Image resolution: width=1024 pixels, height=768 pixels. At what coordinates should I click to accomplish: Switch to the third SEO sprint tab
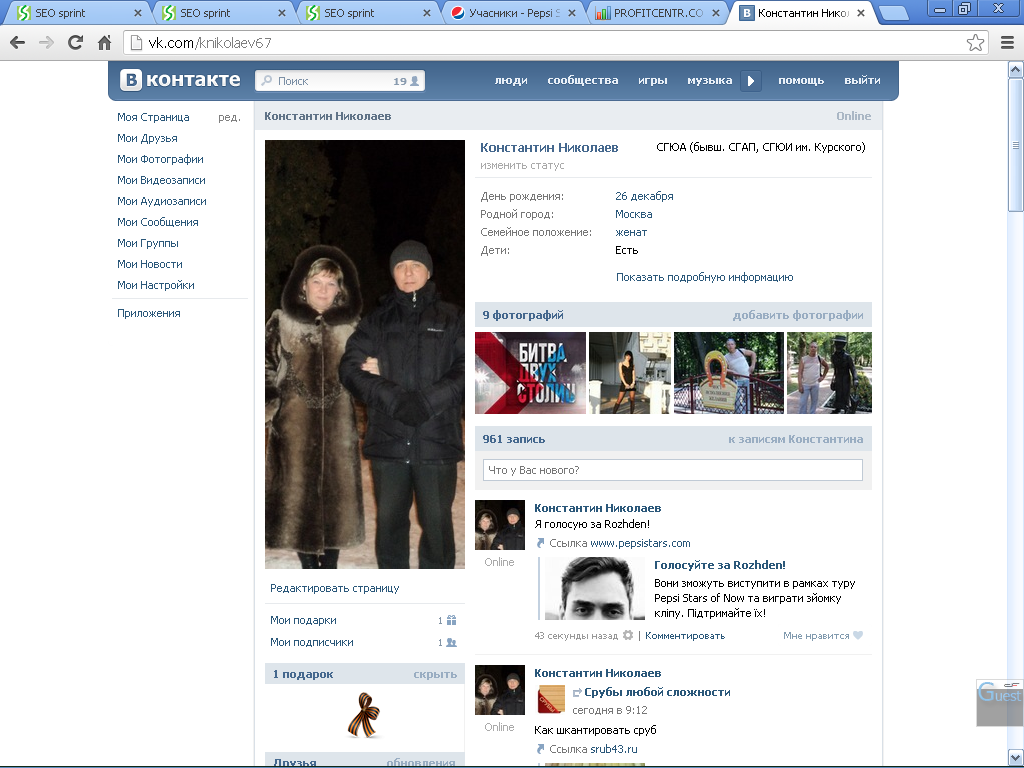pyautogui.click(x=366, y=13)
